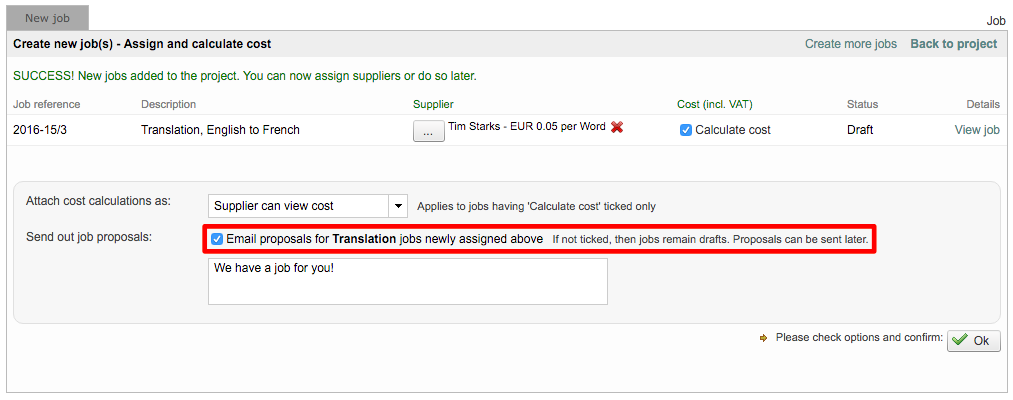Toggle the Email proposals for Translation checkbox
Image resolution: width=1013 pixels, height=400 pixels.
click(217, 239)
